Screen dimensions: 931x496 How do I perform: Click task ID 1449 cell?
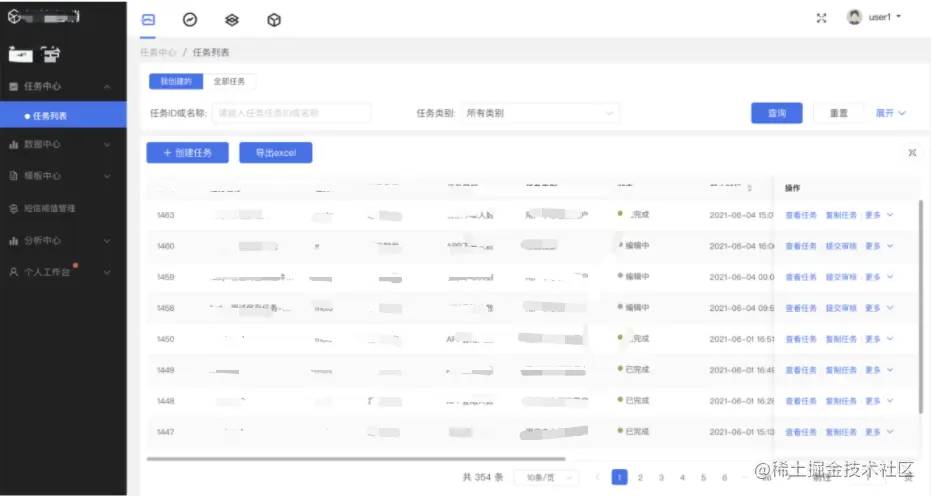point(166,370)
